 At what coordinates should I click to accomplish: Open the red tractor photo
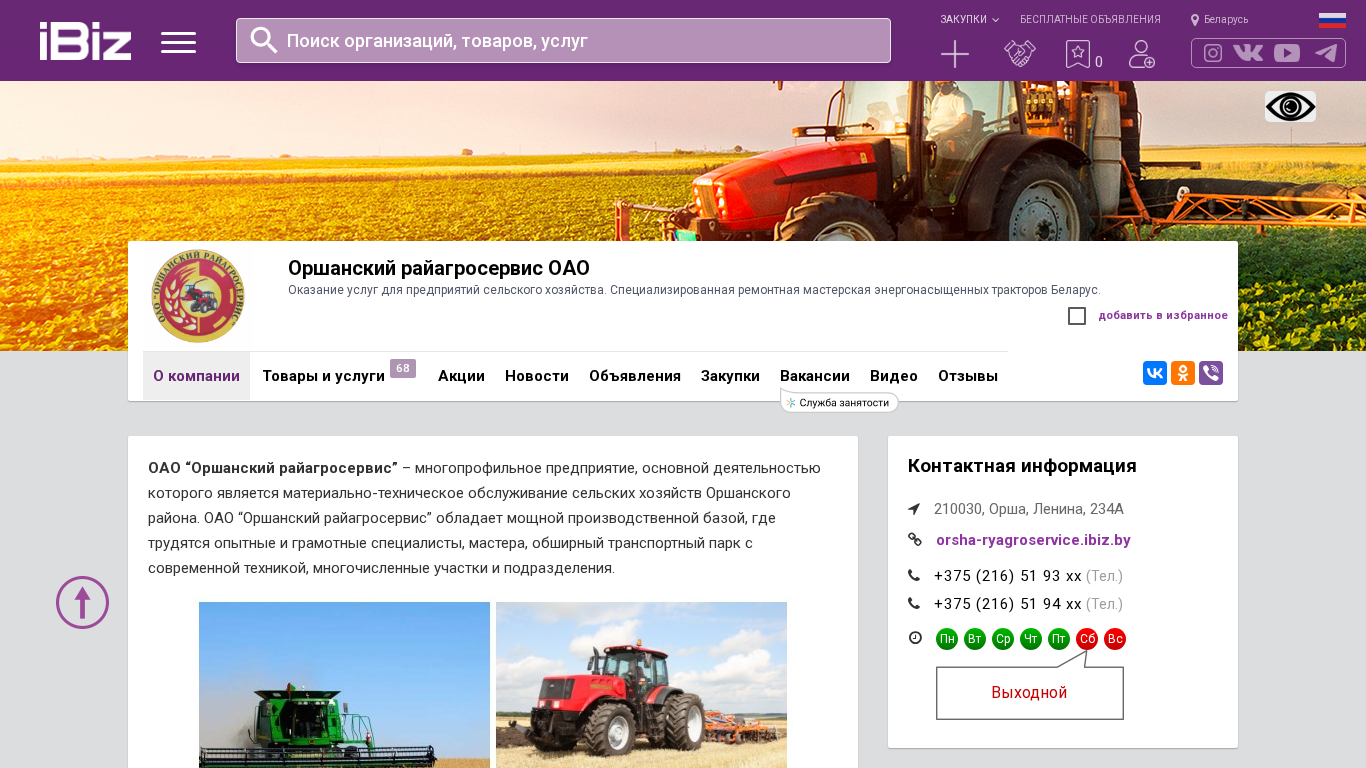coord(641,685)
